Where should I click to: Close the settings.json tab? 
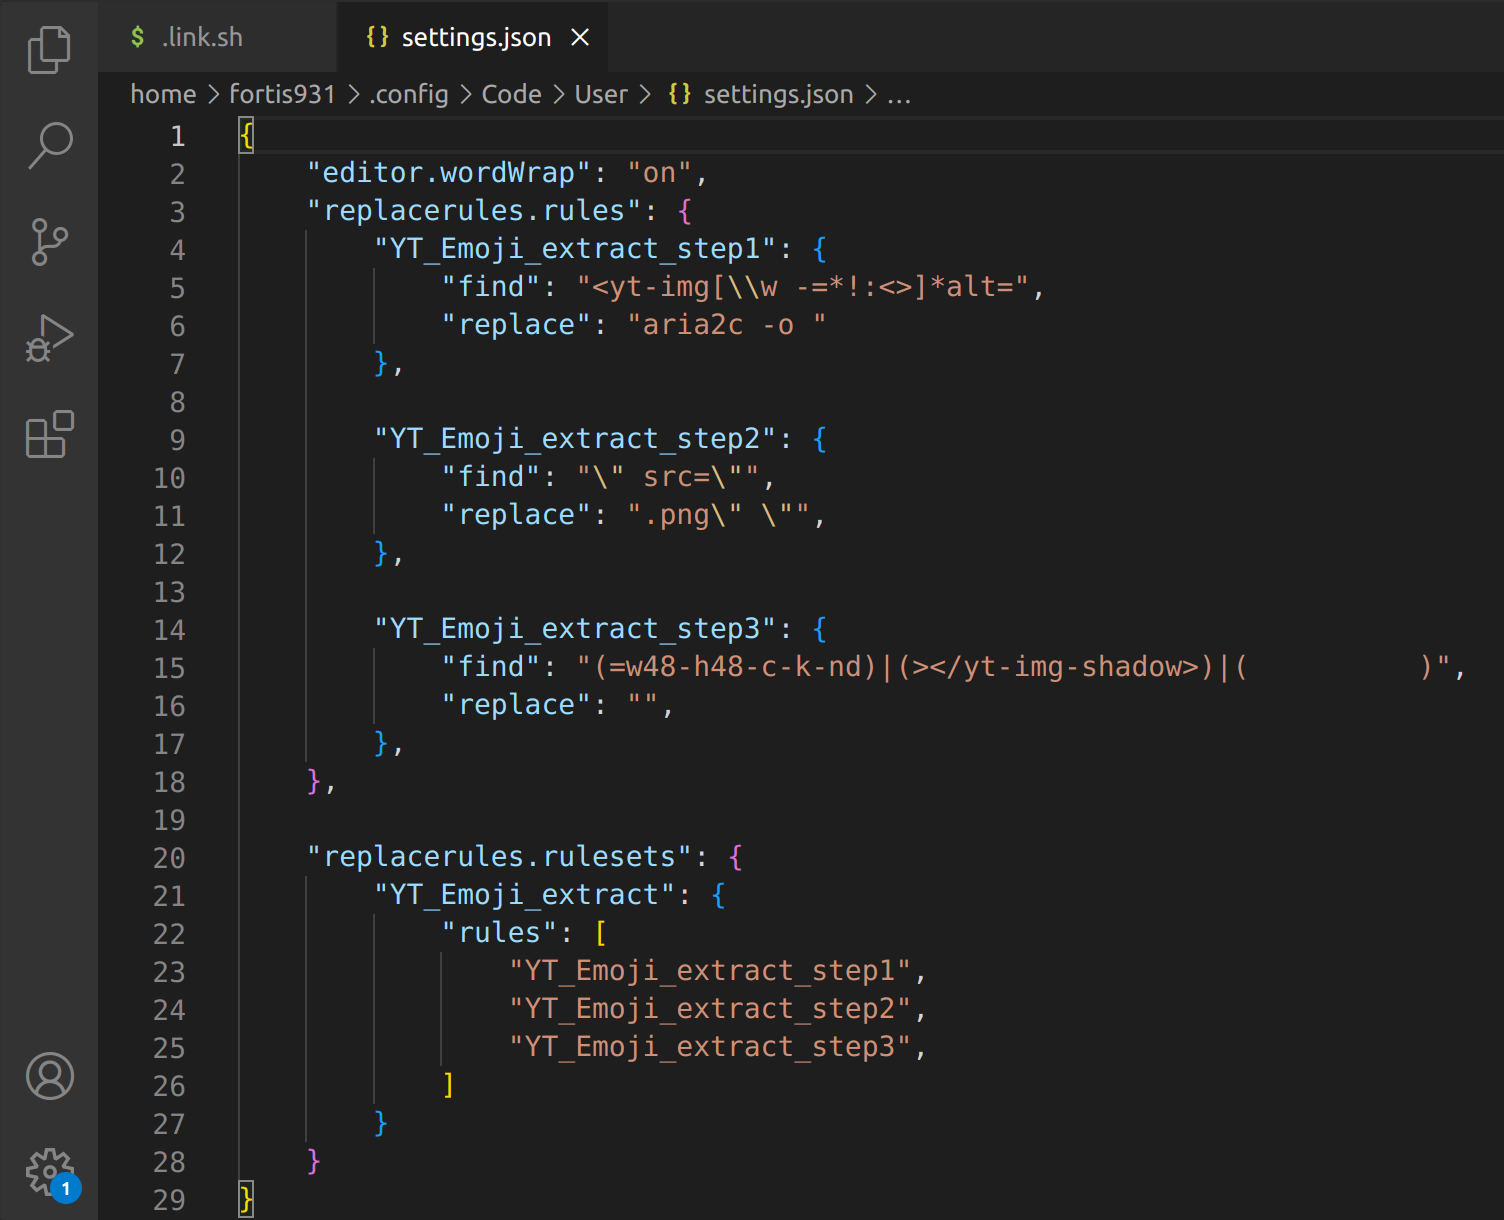tap(580, 37)
